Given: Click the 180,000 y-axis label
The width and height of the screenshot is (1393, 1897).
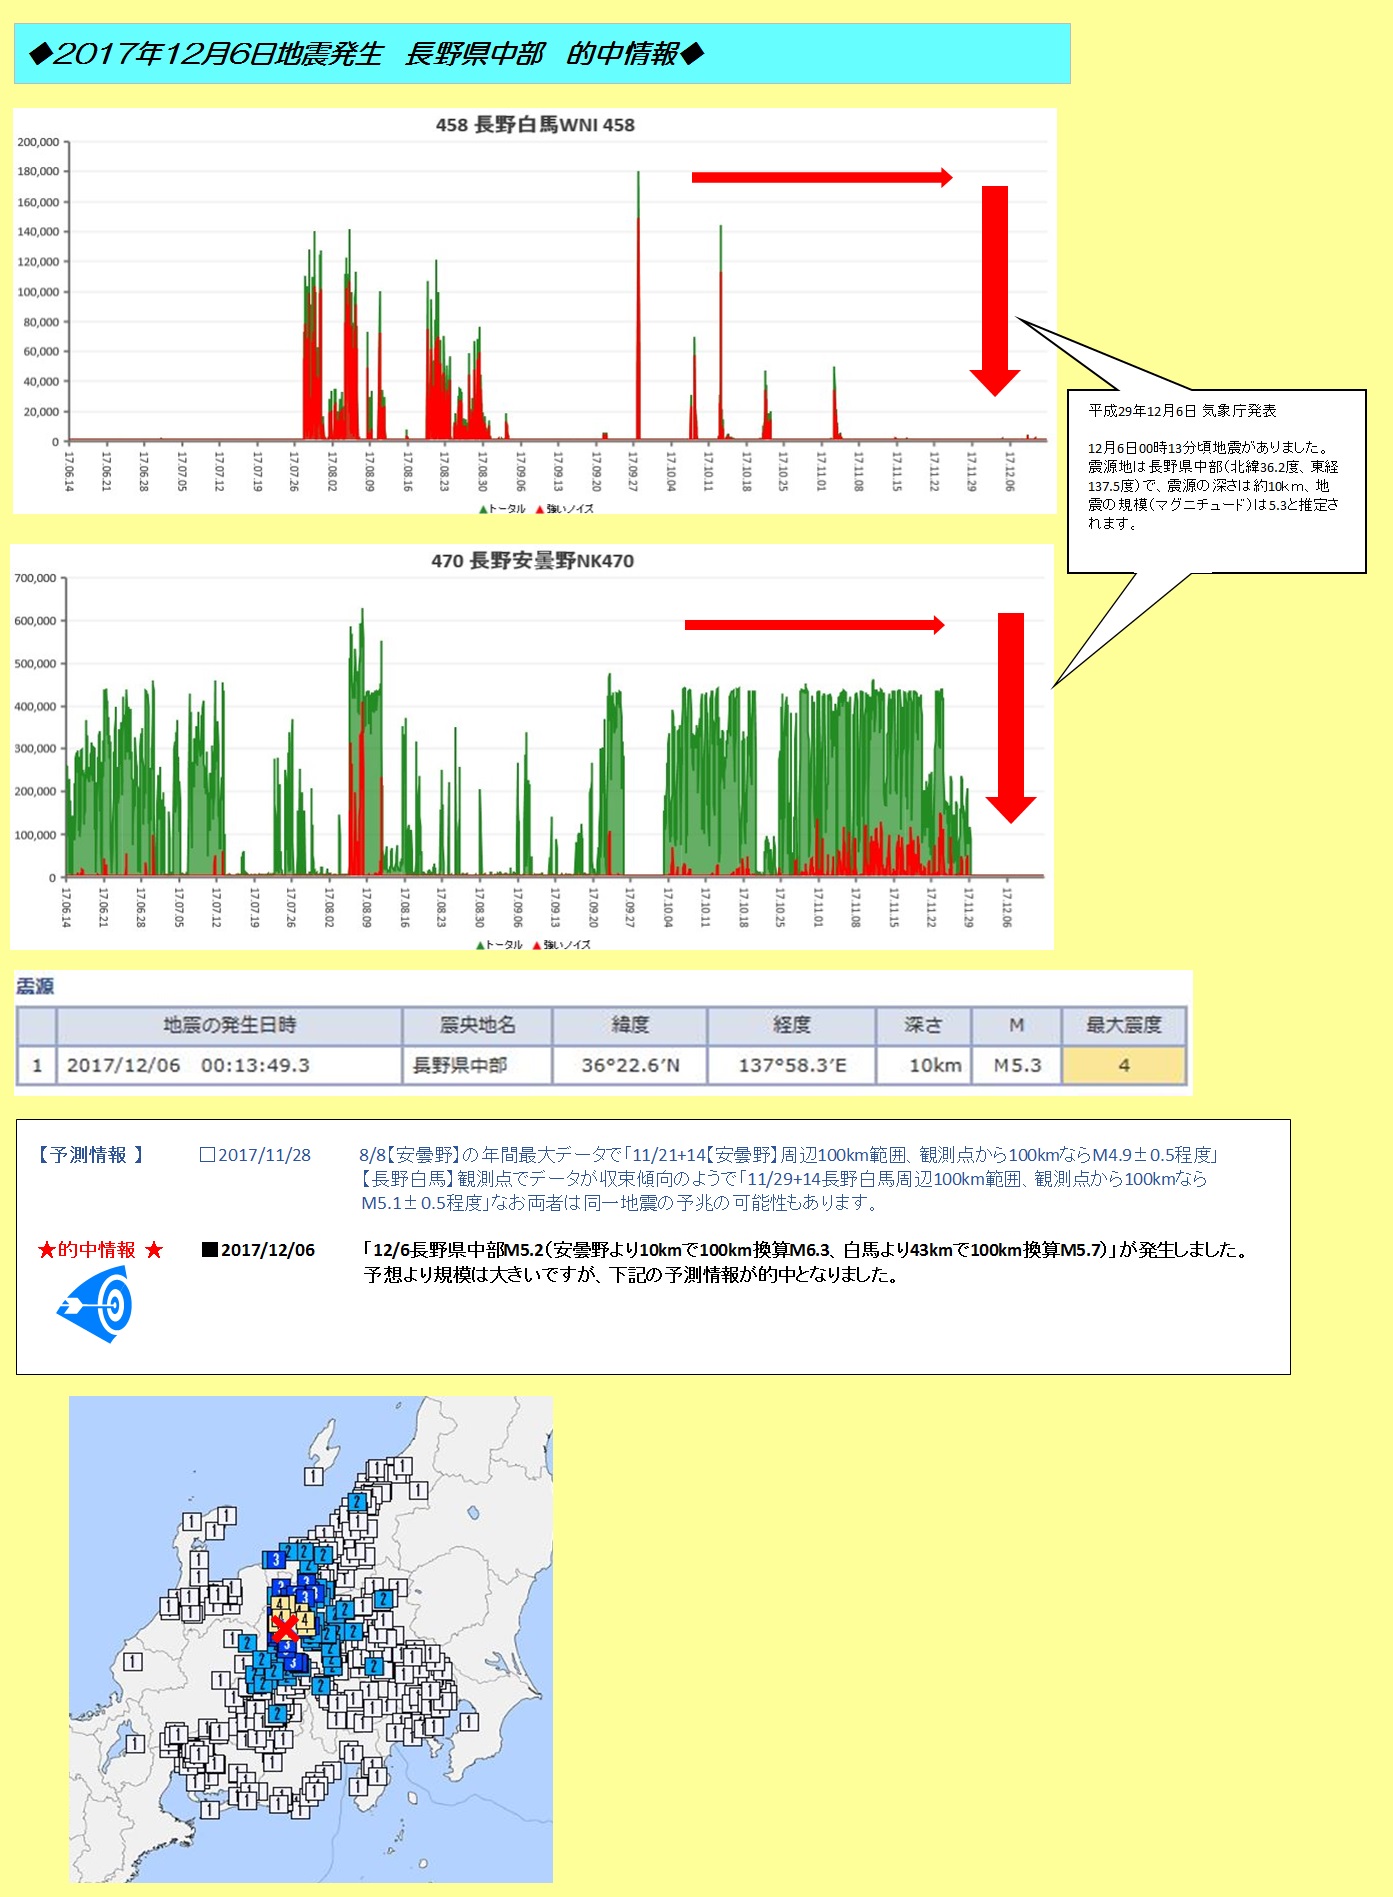Looking at the screenshot, I should [38, 172].
